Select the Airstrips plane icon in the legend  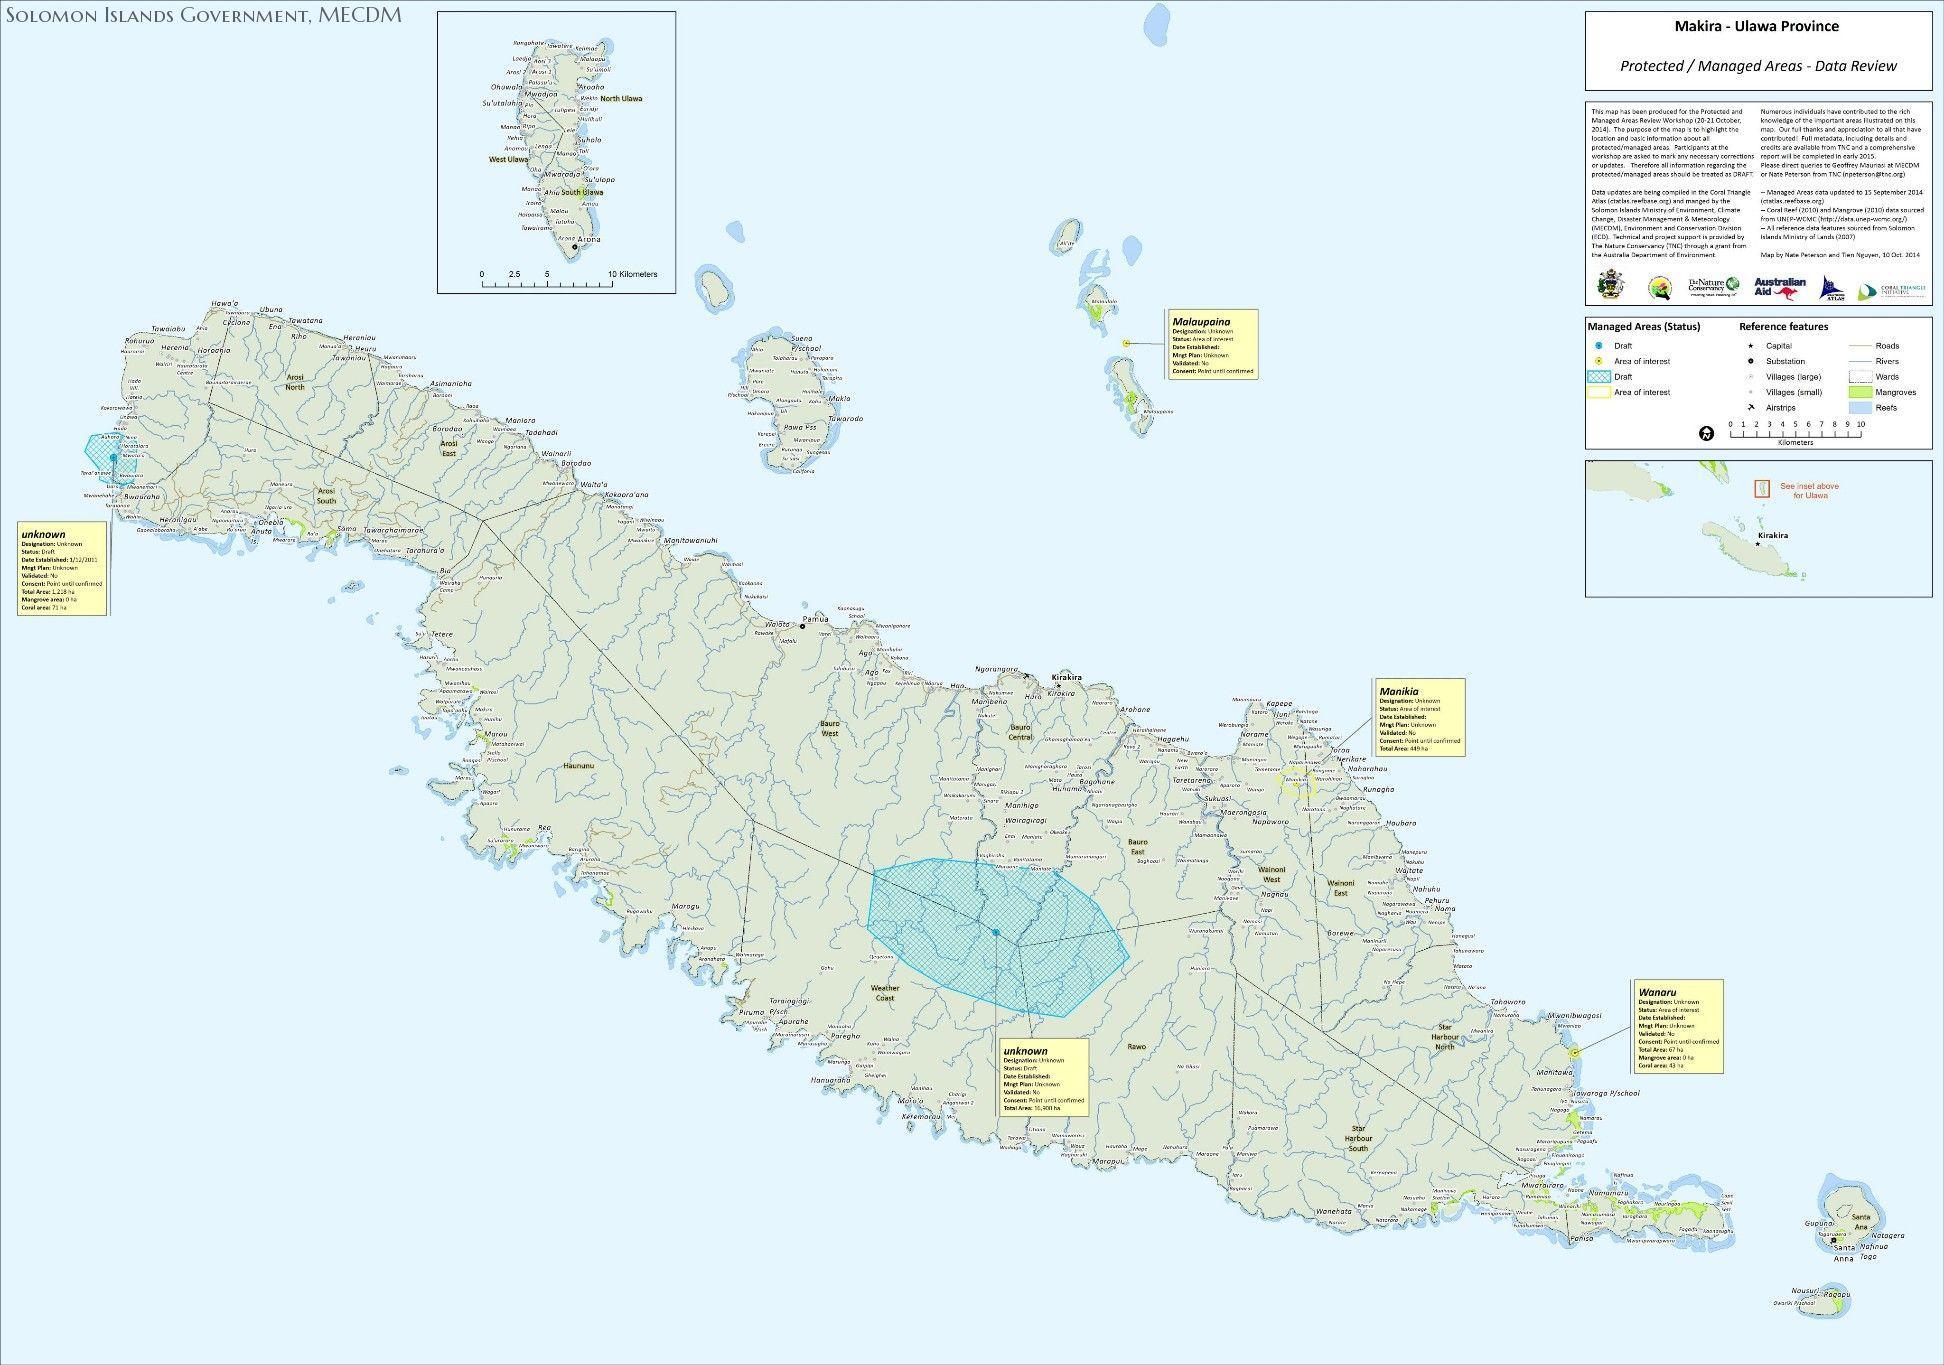pyautogui.click(x=1751, y=407)
